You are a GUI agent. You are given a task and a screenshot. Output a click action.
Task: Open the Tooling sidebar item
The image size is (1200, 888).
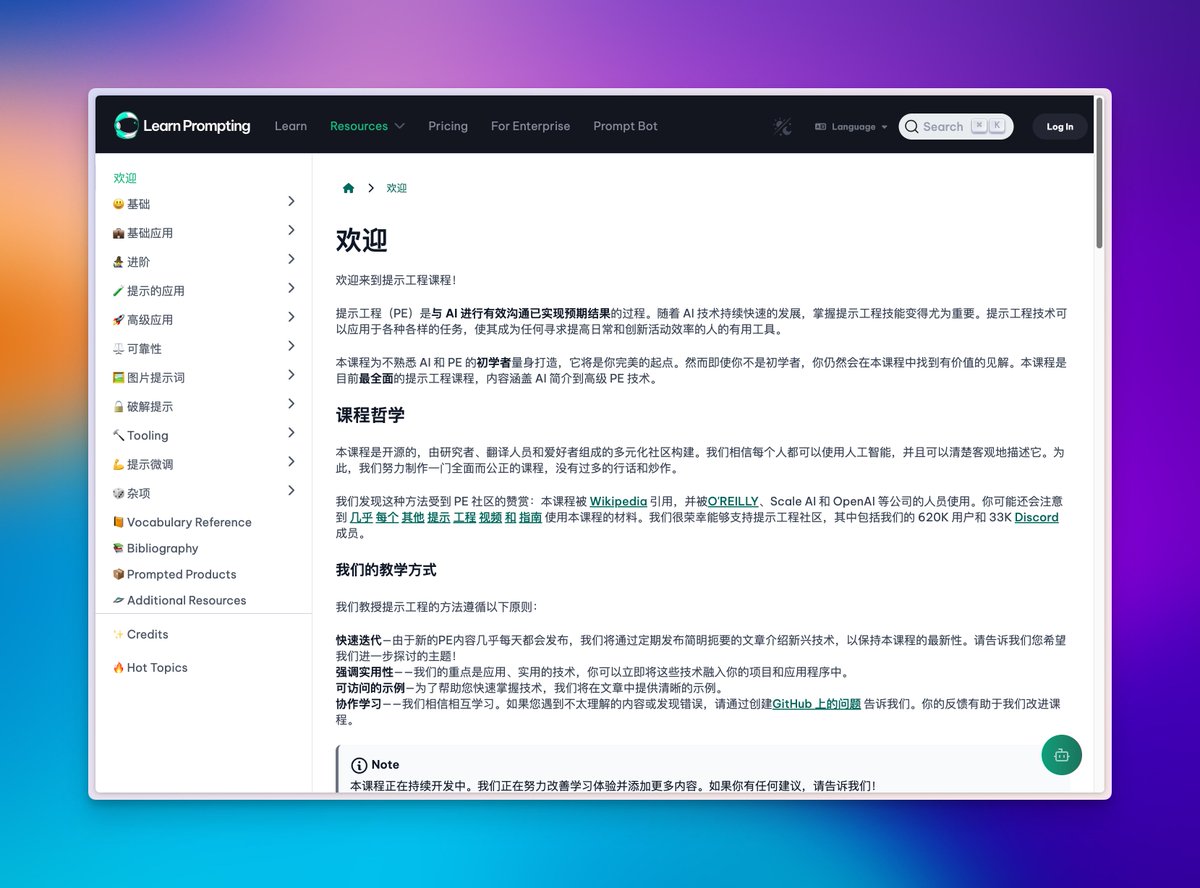tap(140, 436)
